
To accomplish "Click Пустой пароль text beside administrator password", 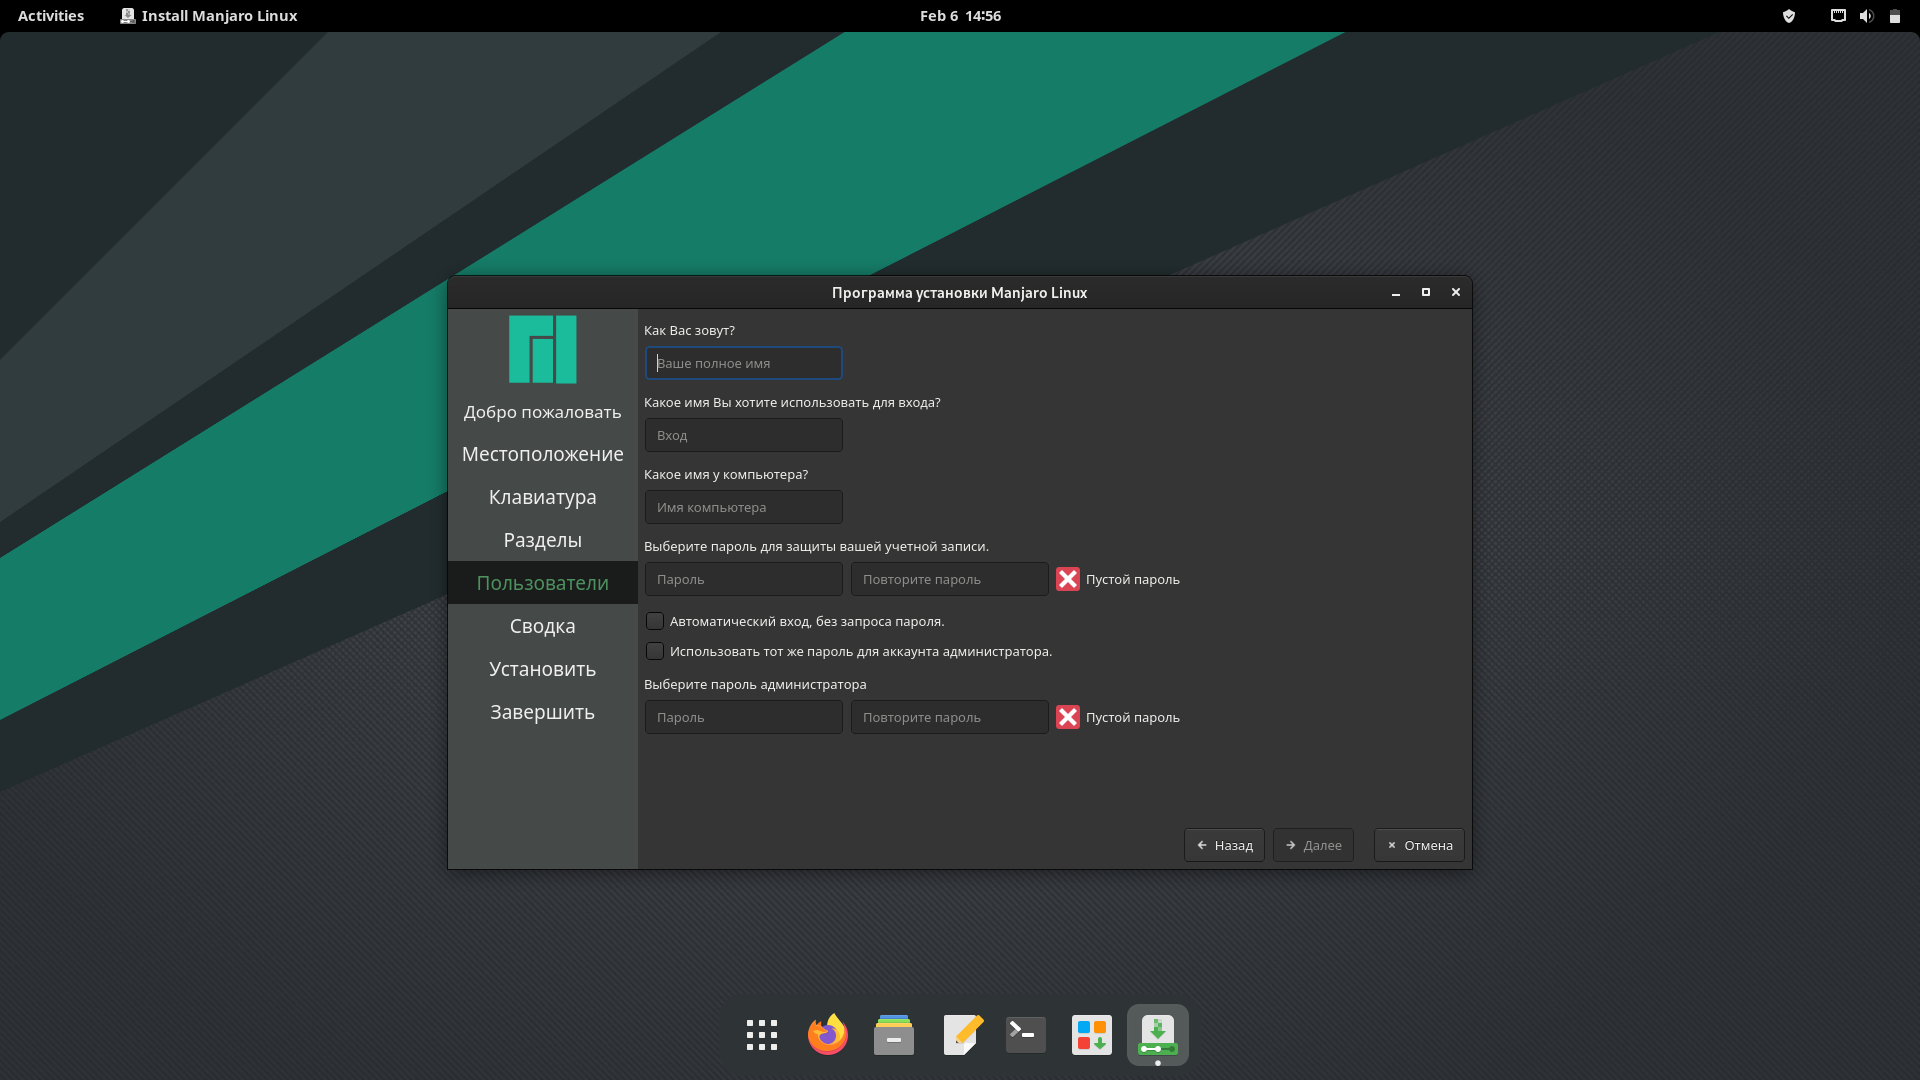I will point(1133,717).
